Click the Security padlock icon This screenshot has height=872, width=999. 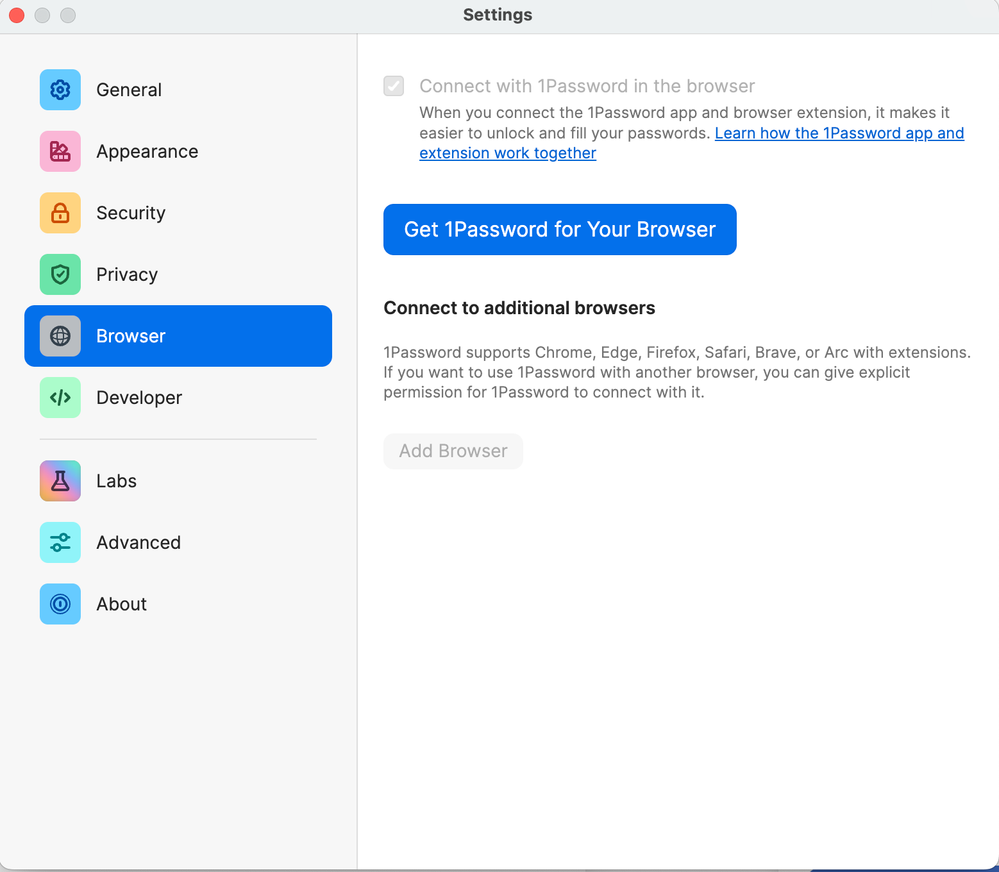tap(60, 213)
